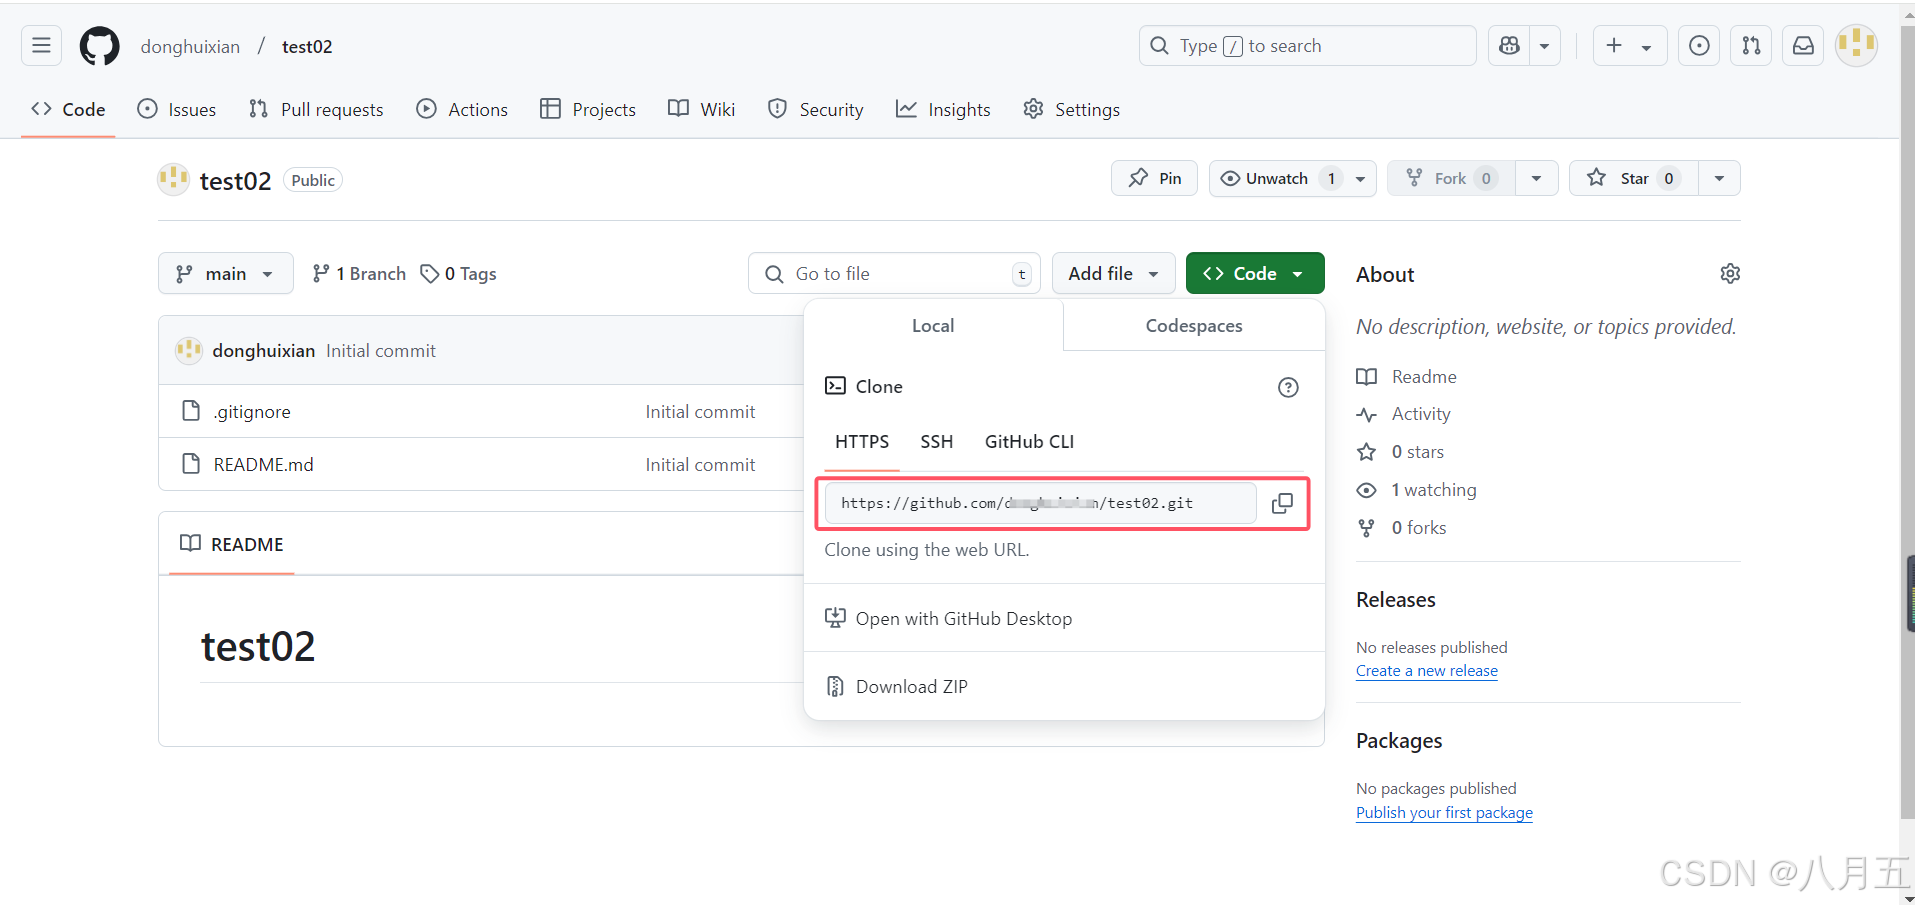Open the hamburger navigation menu
This screenshot has width=1915, height=905.
41,46
